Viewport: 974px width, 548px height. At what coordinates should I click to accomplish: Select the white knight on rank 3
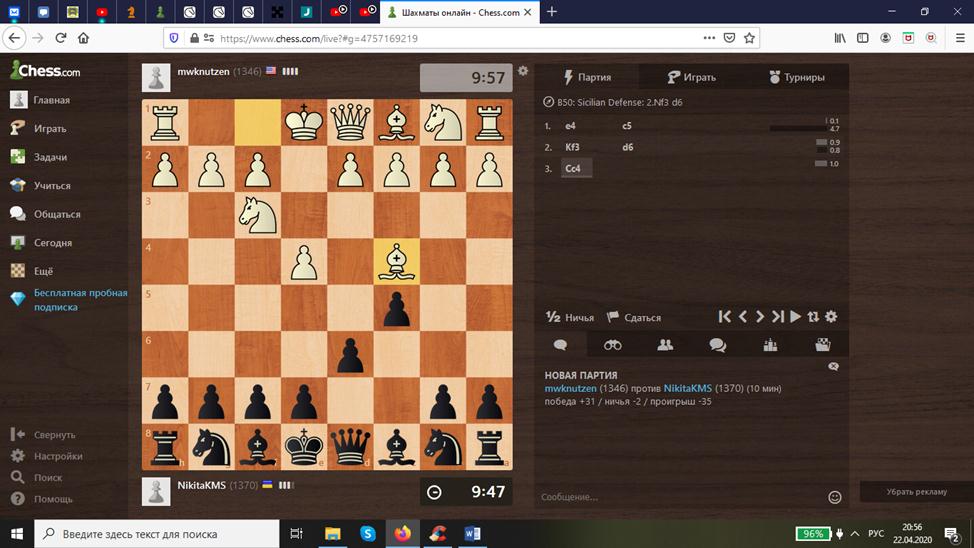point(257,215)
